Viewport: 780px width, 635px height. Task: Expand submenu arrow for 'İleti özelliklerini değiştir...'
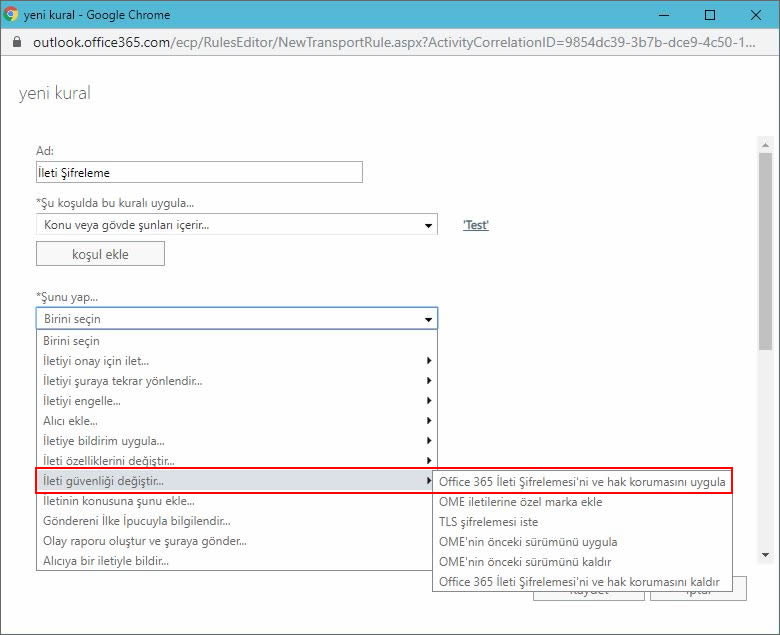coord(429,460)
